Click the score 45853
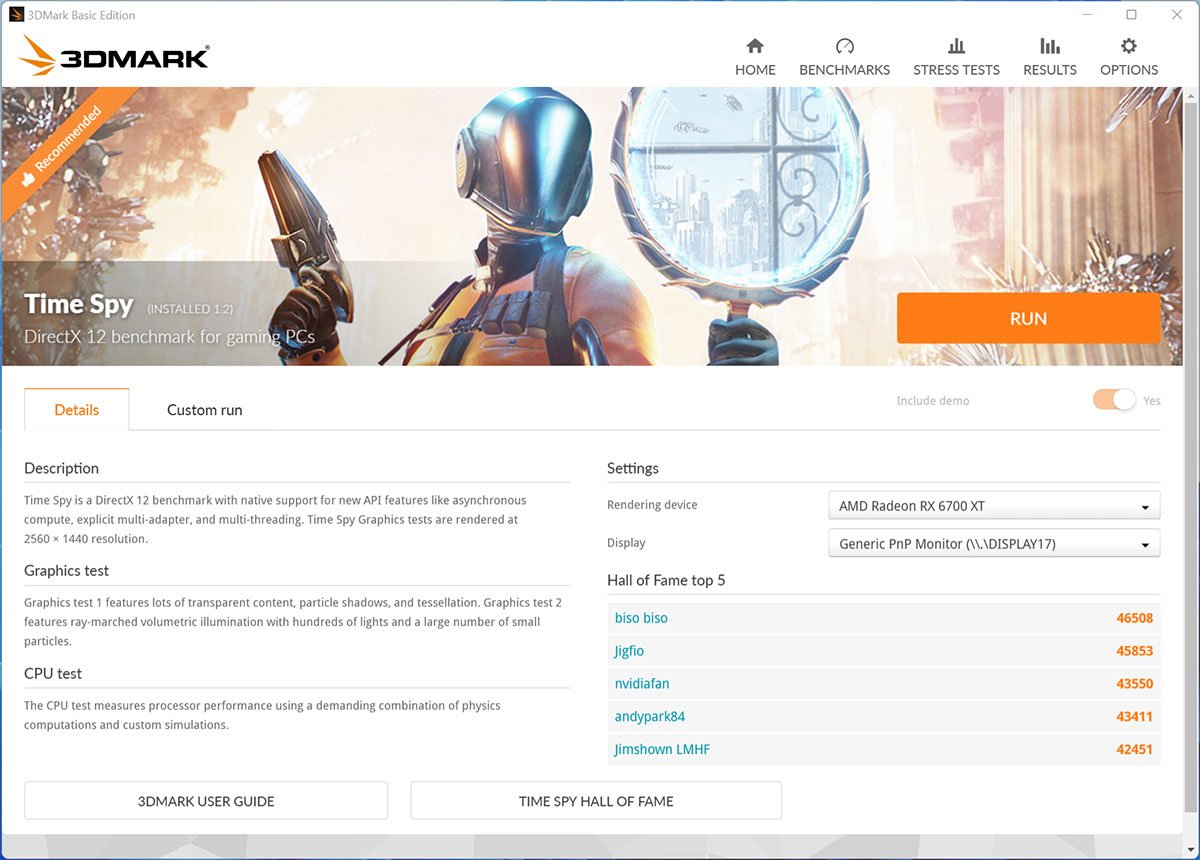 point(1135,651)
